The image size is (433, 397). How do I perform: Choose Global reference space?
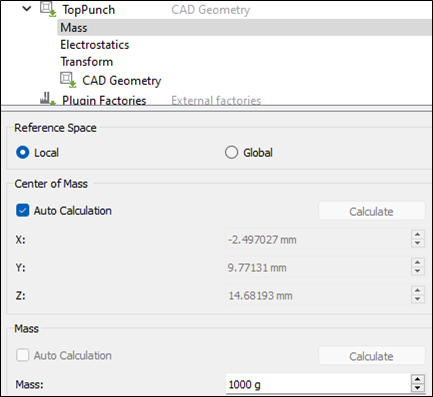(231, 153)
